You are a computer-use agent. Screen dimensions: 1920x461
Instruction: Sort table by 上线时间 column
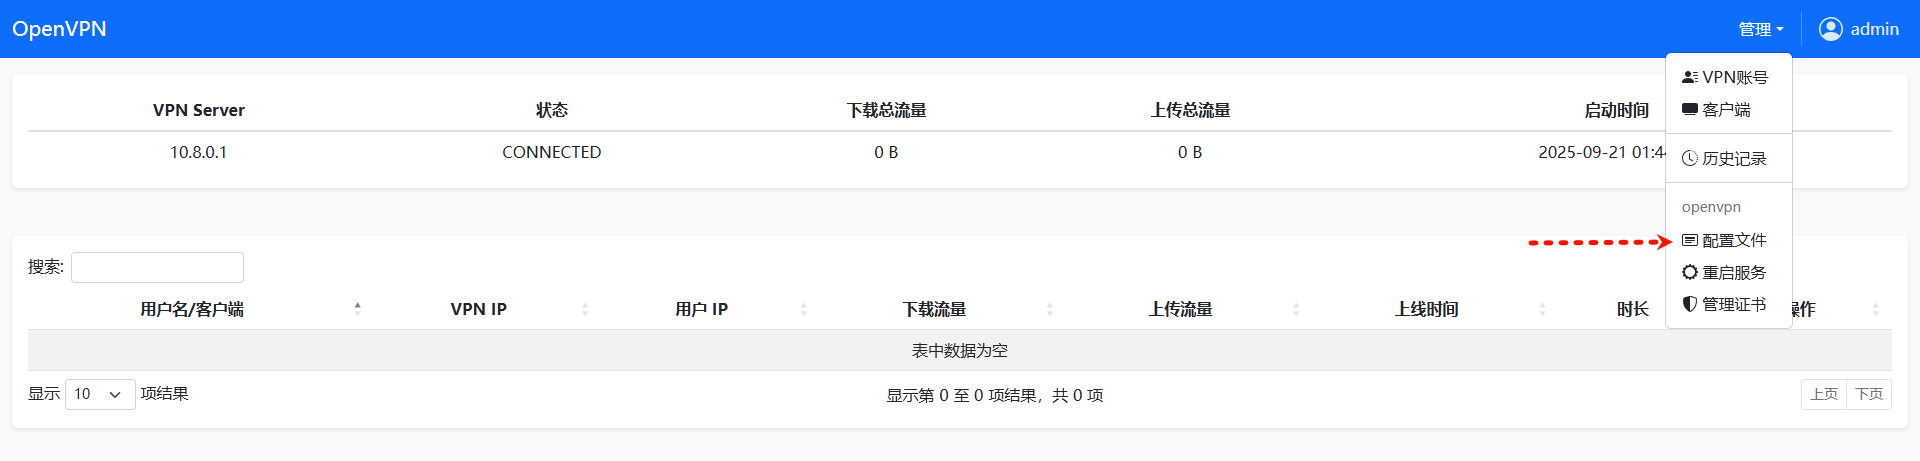tap(1426, 310)
